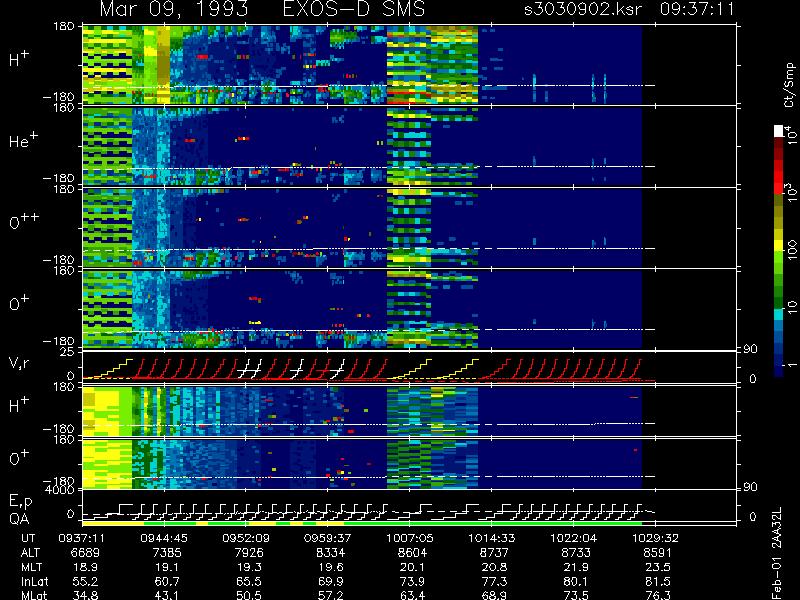
Task: Select the 'QA' row label
Action: [x=19, y=519]
